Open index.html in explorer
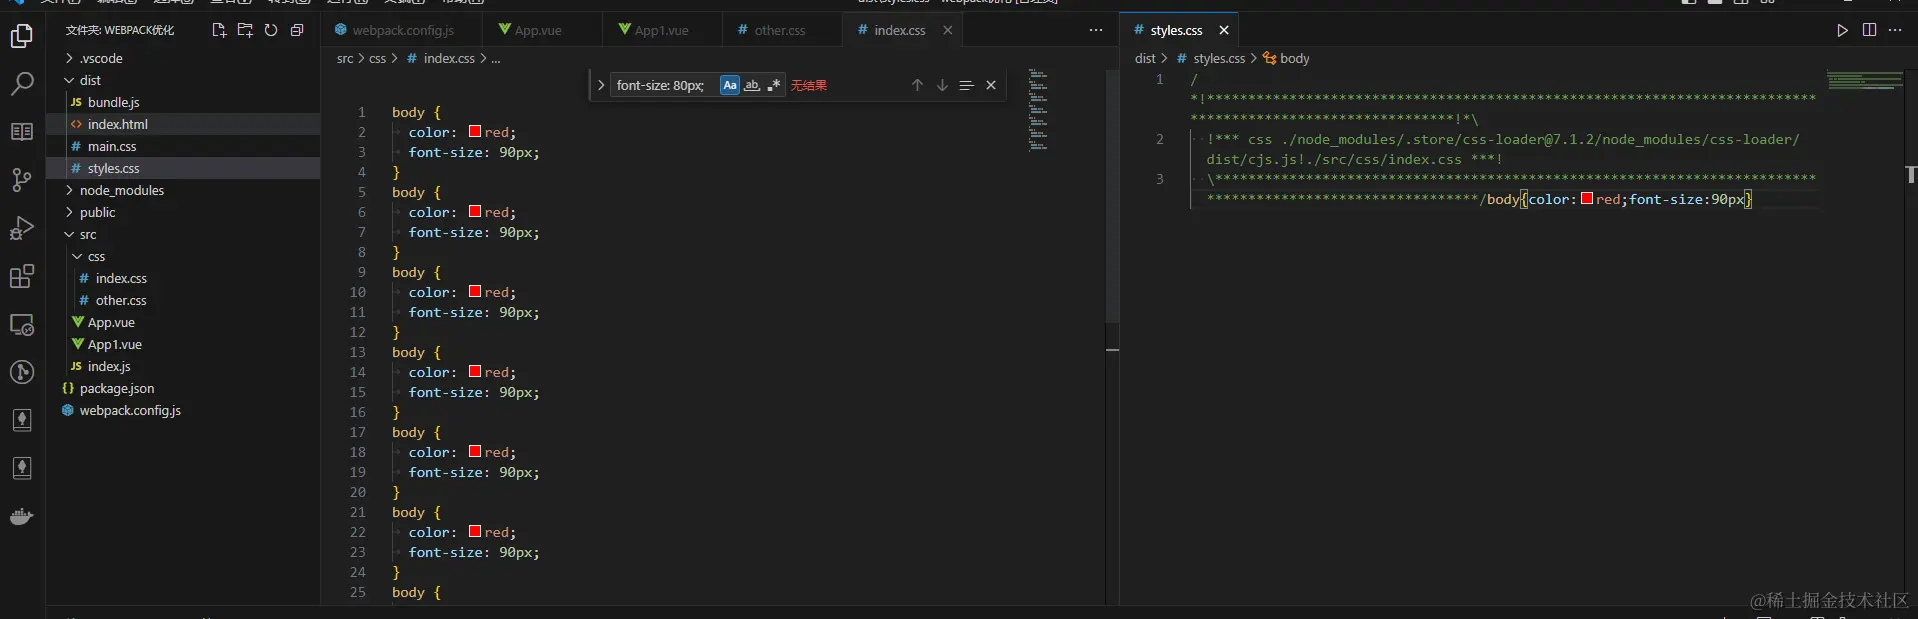 coord(183,124)
